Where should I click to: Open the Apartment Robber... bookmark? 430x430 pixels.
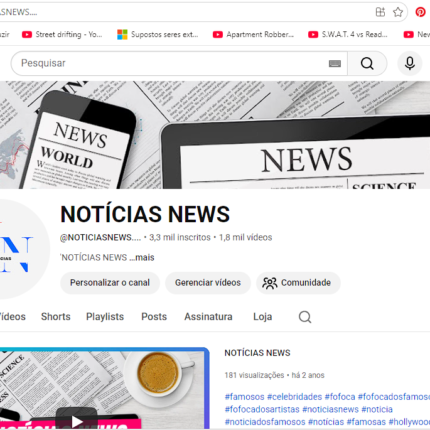(x=253, y=34)
